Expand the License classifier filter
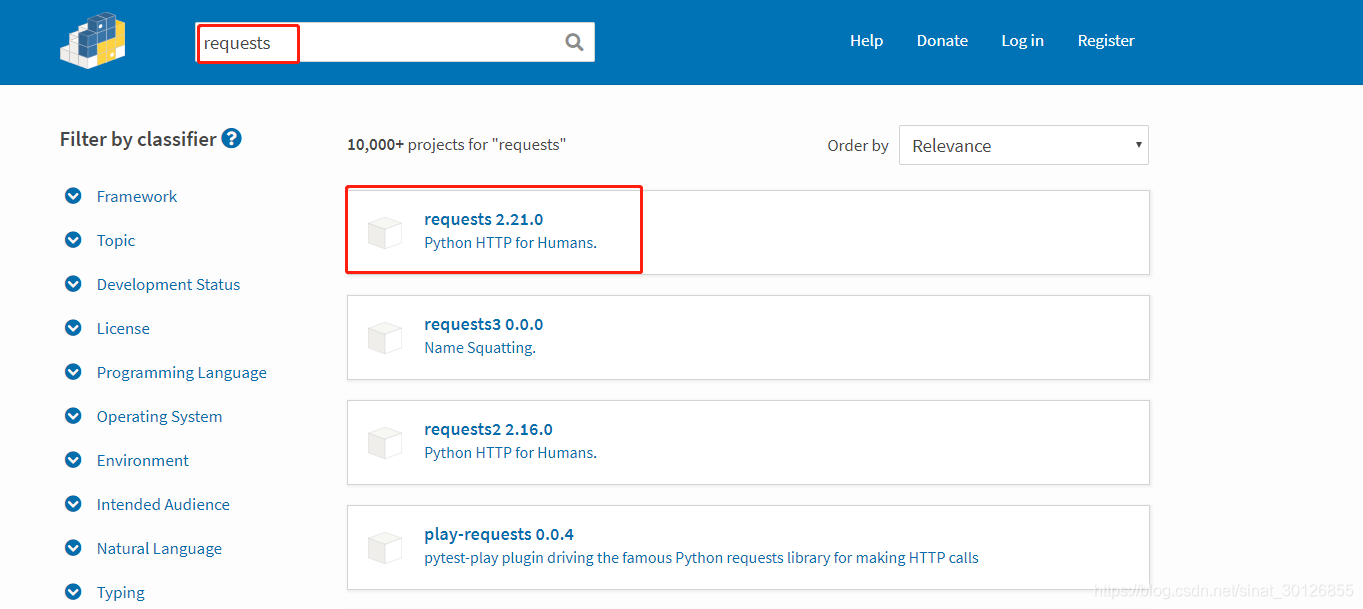 (73, 329)
